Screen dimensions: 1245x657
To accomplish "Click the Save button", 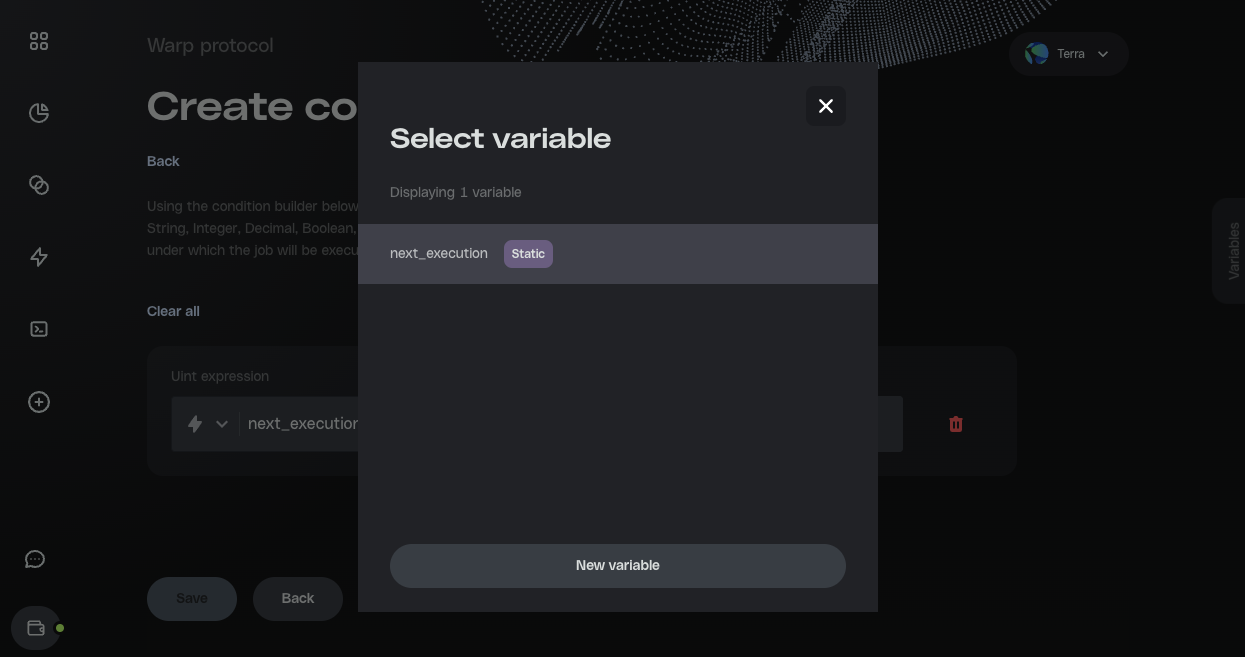I will tap(192, 599).
